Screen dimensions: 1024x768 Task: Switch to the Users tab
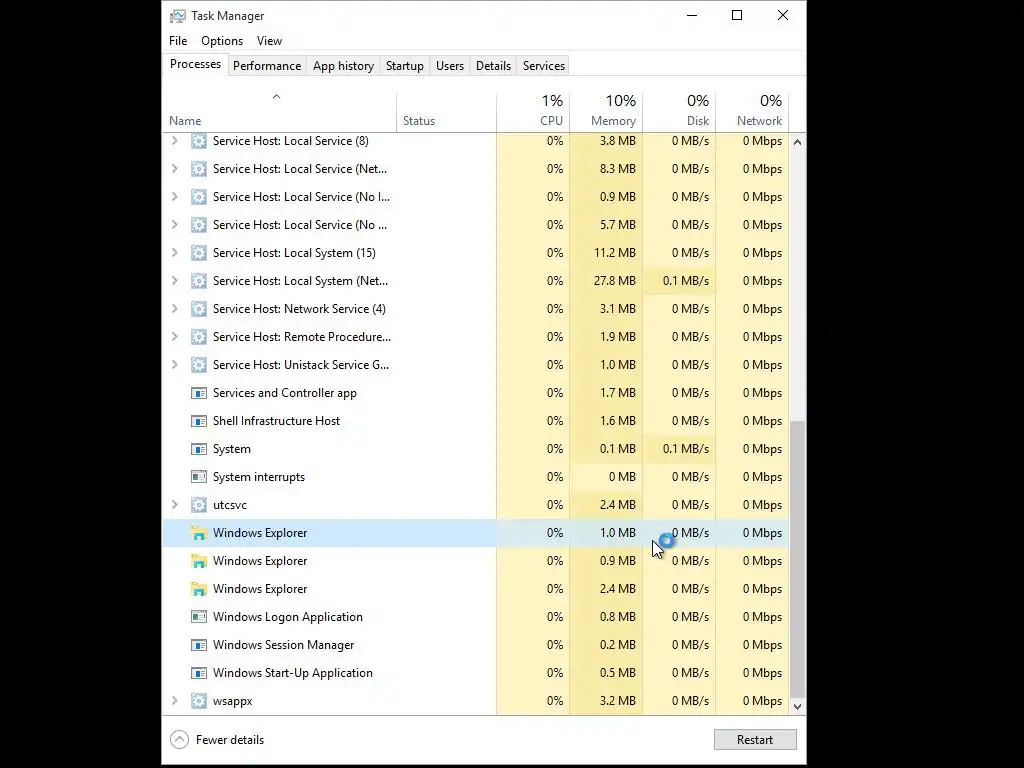pos(450,66)
